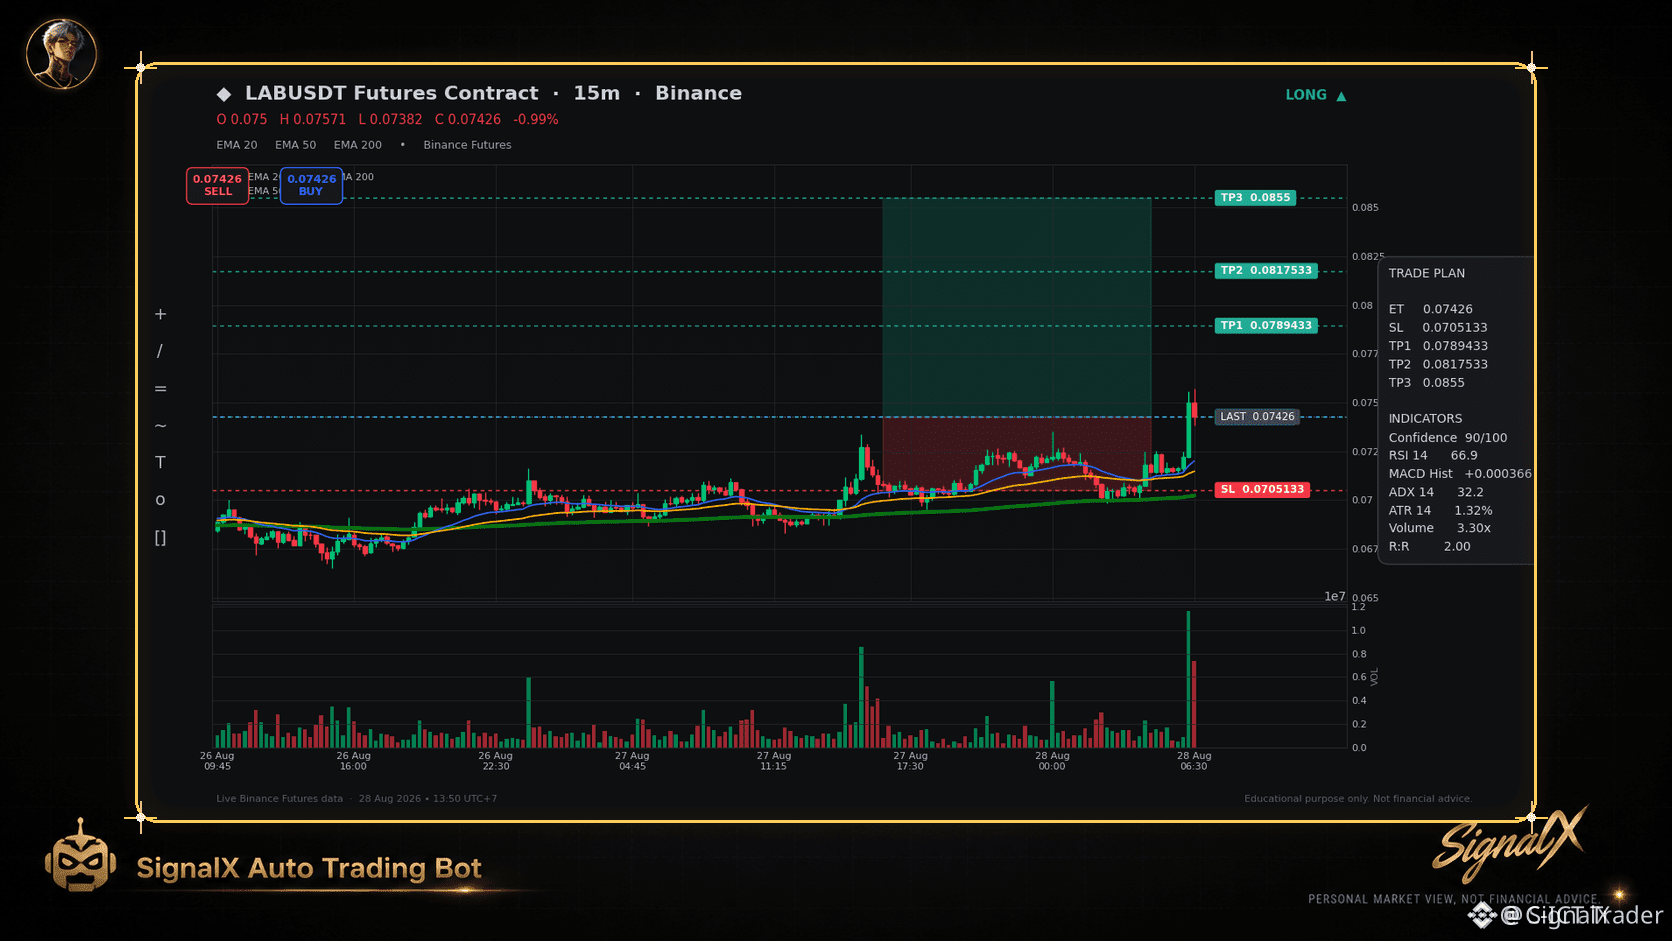Click the 26 Aug 09:45 time label
1672x941 pixels.
[x=217, y=761]
